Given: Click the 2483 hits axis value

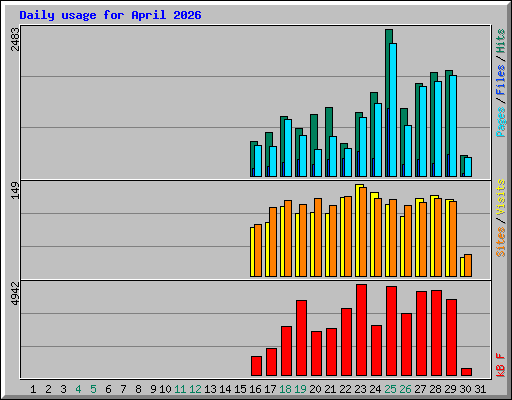Looking at the screenshot, I should click(x=15, y=39).
